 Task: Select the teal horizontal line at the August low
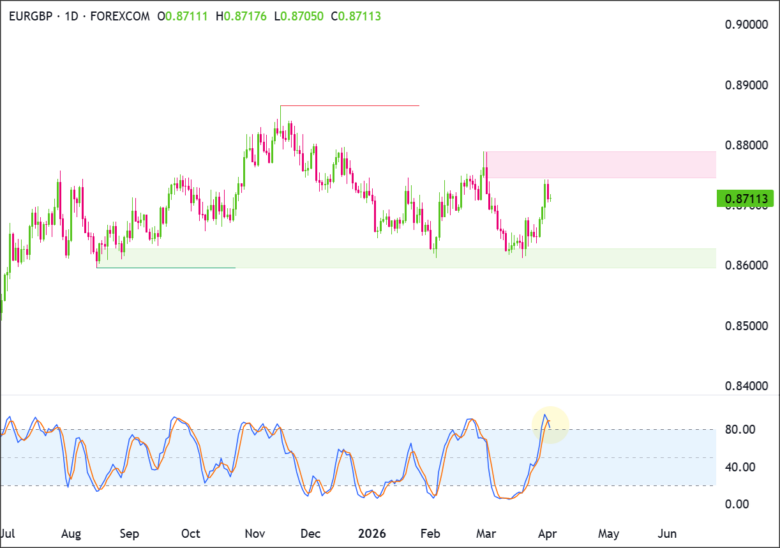(166, 268)
